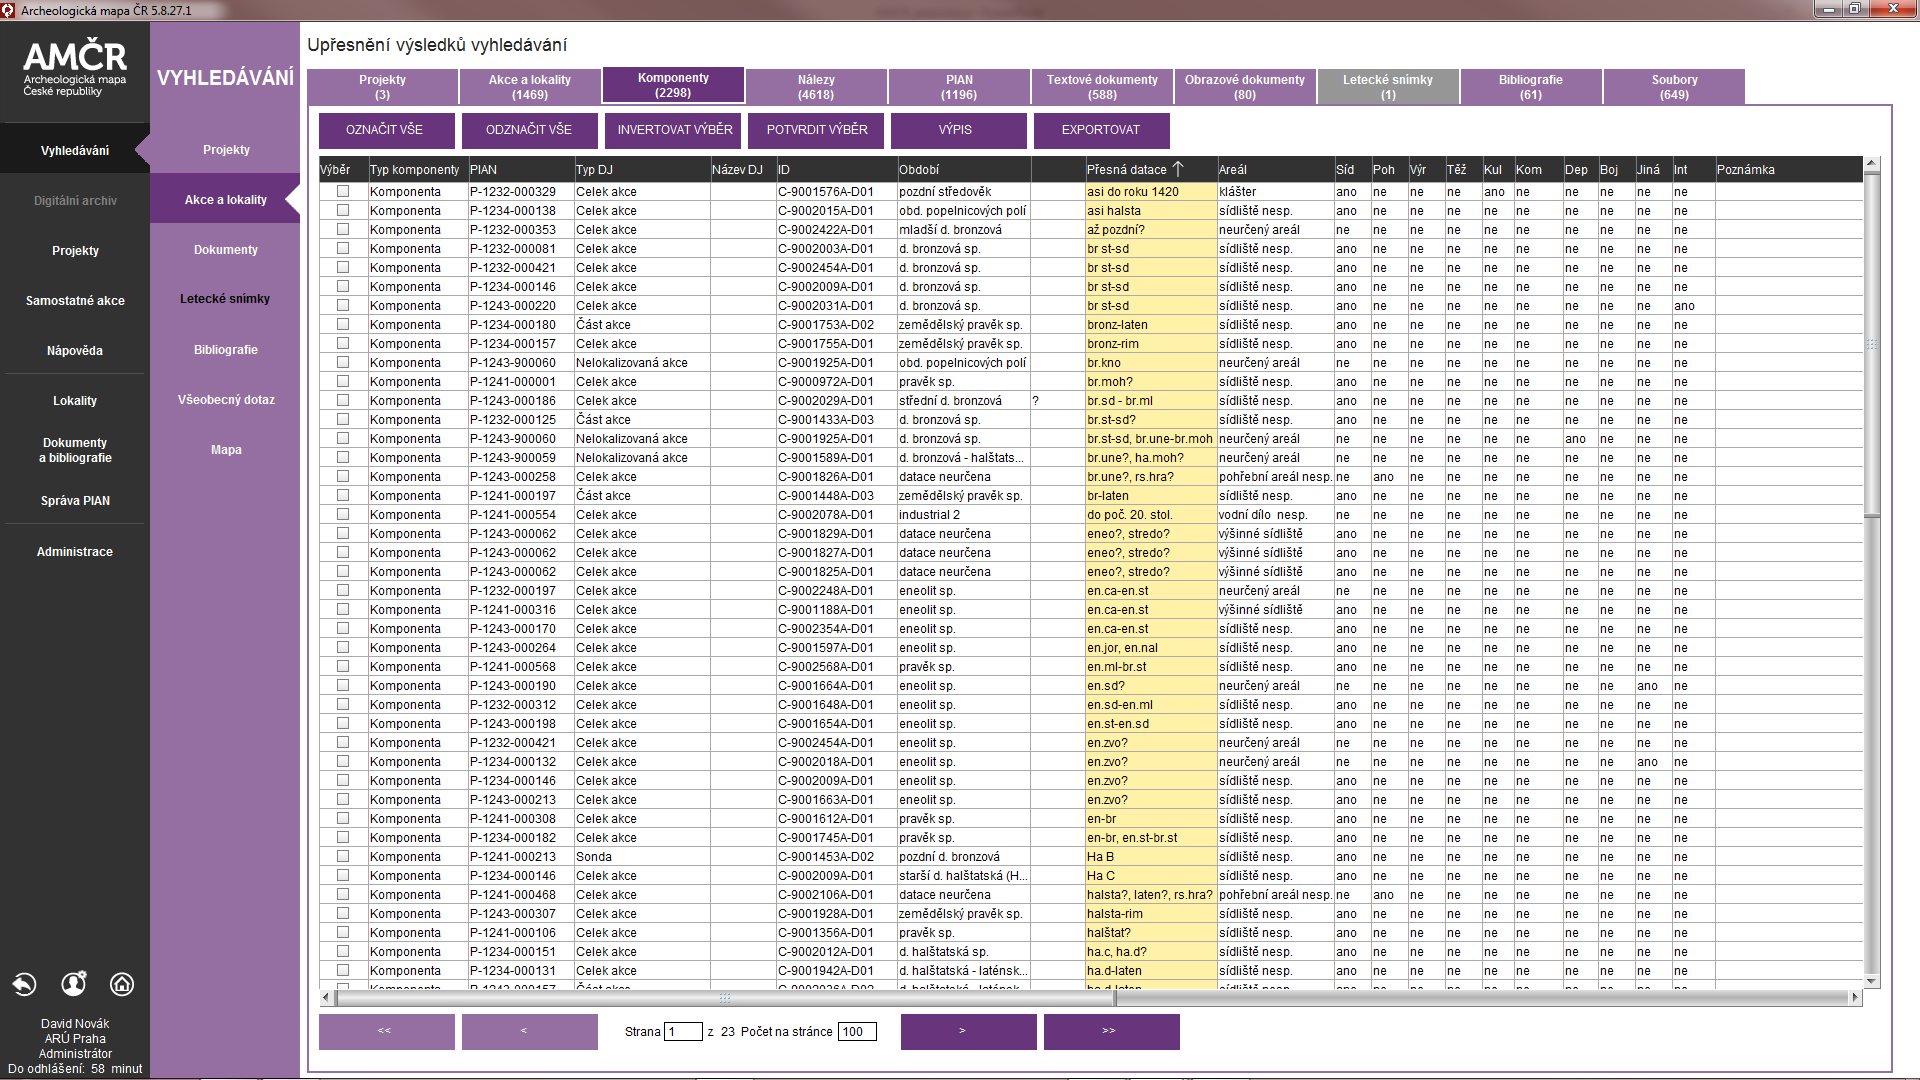
Task: Go to previous page with < button
Action: click(x=530, y=1031)
